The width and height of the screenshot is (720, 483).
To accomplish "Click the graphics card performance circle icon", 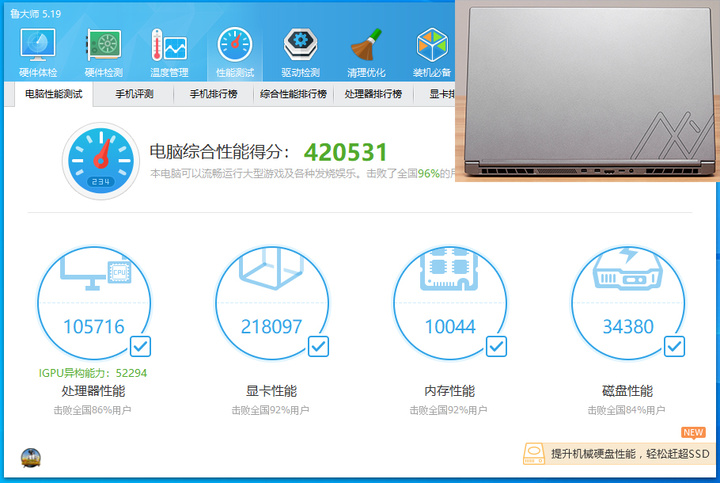I will 272,303.
